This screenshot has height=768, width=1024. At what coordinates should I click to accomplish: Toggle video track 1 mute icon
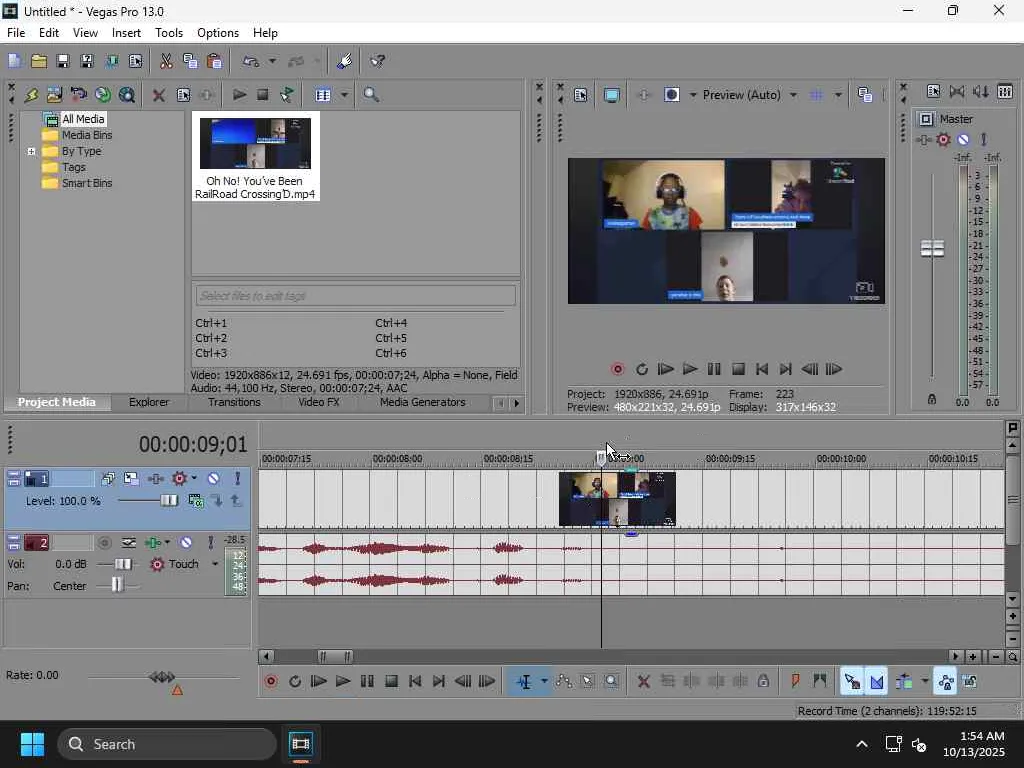tap(214, 479)
